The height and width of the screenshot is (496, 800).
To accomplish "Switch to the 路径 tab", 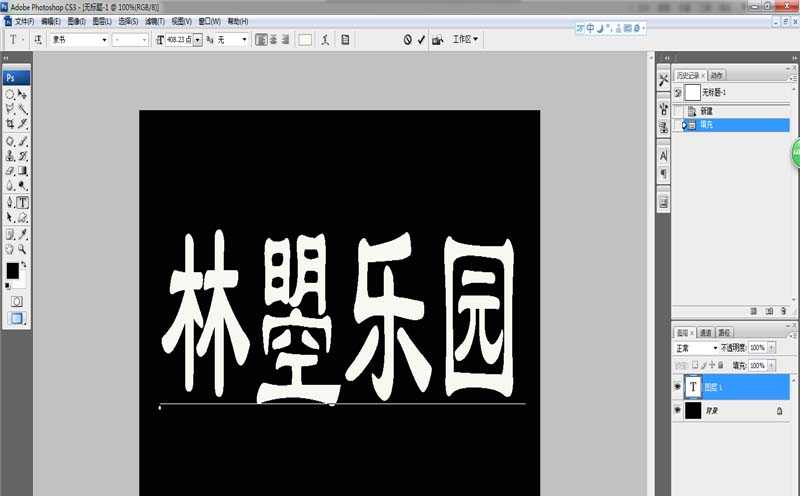I will click(x=723, y=333).
